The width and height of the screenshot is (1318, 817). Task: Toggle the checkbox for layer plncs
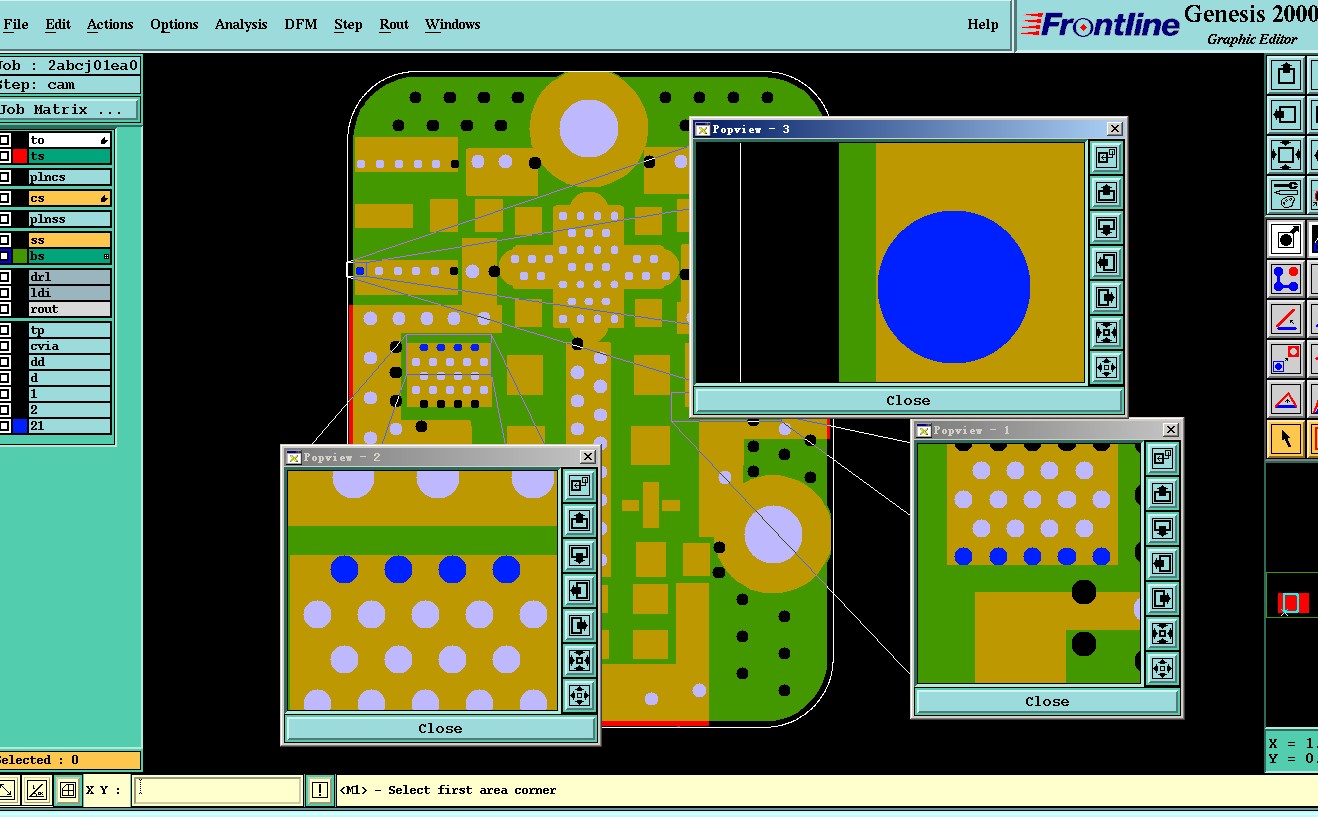(5, 177)
